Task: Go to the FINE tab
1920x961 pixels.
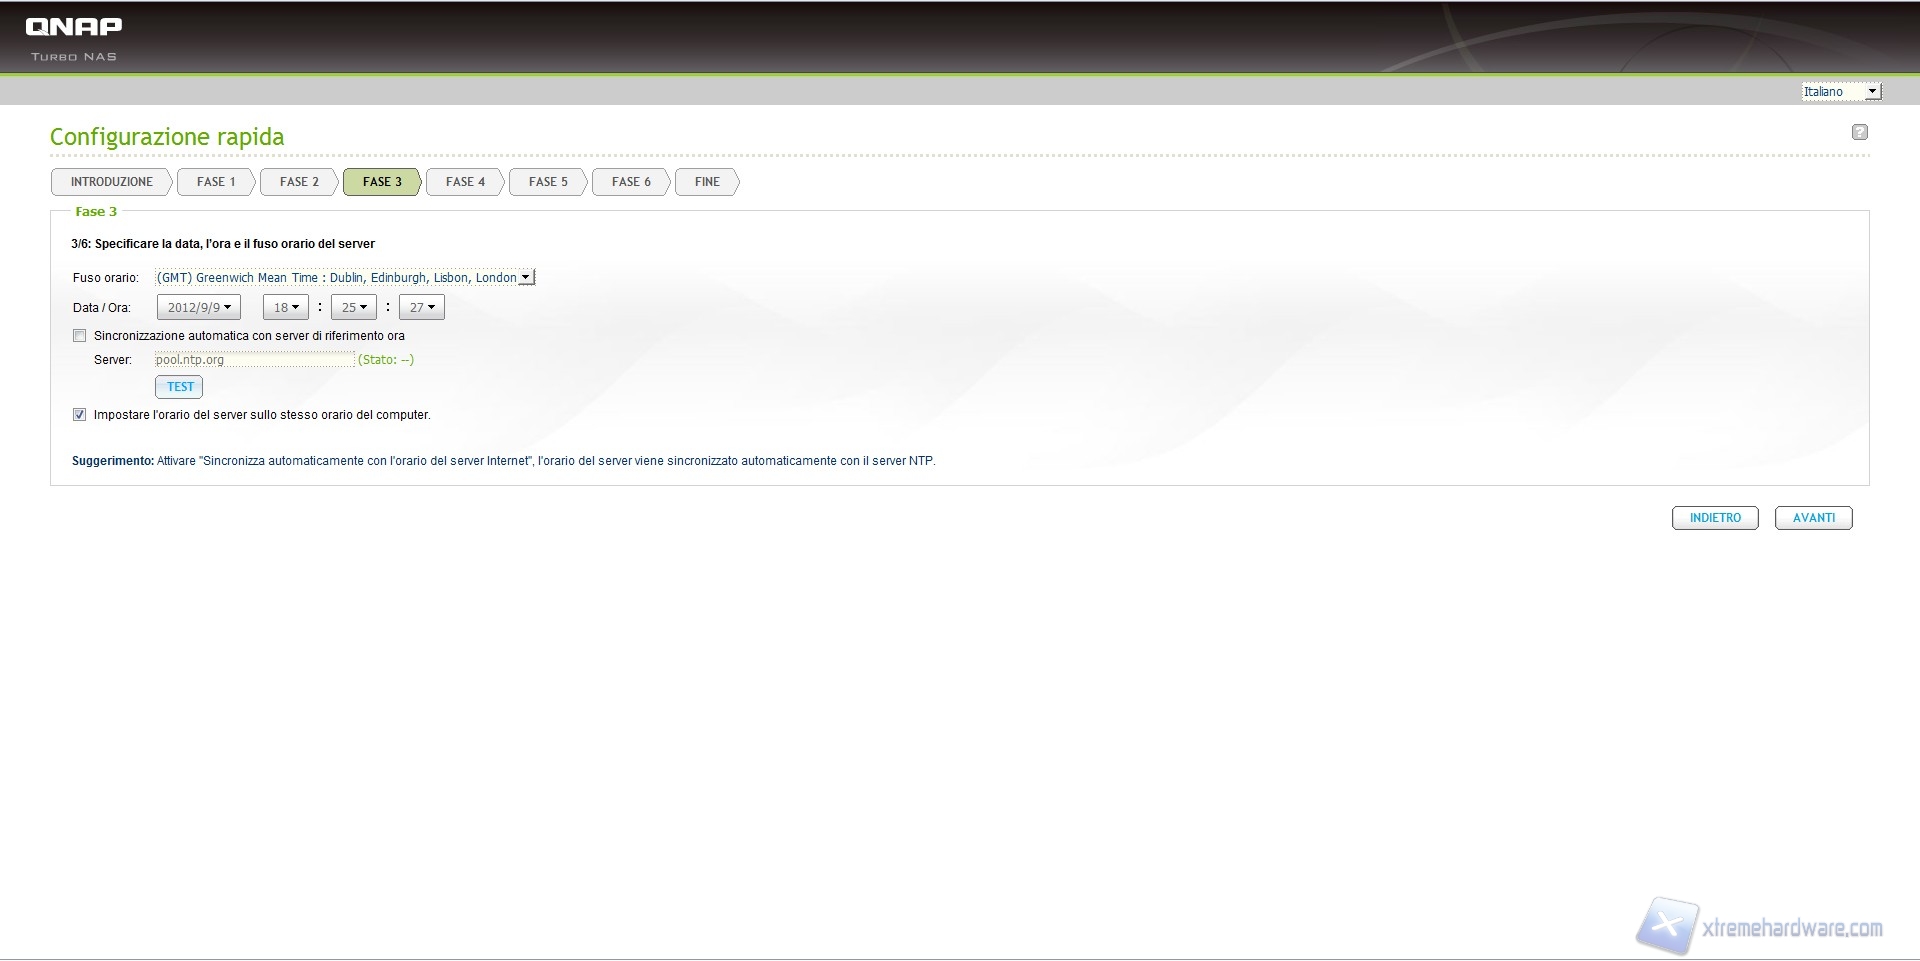Action: coord(707,182)
